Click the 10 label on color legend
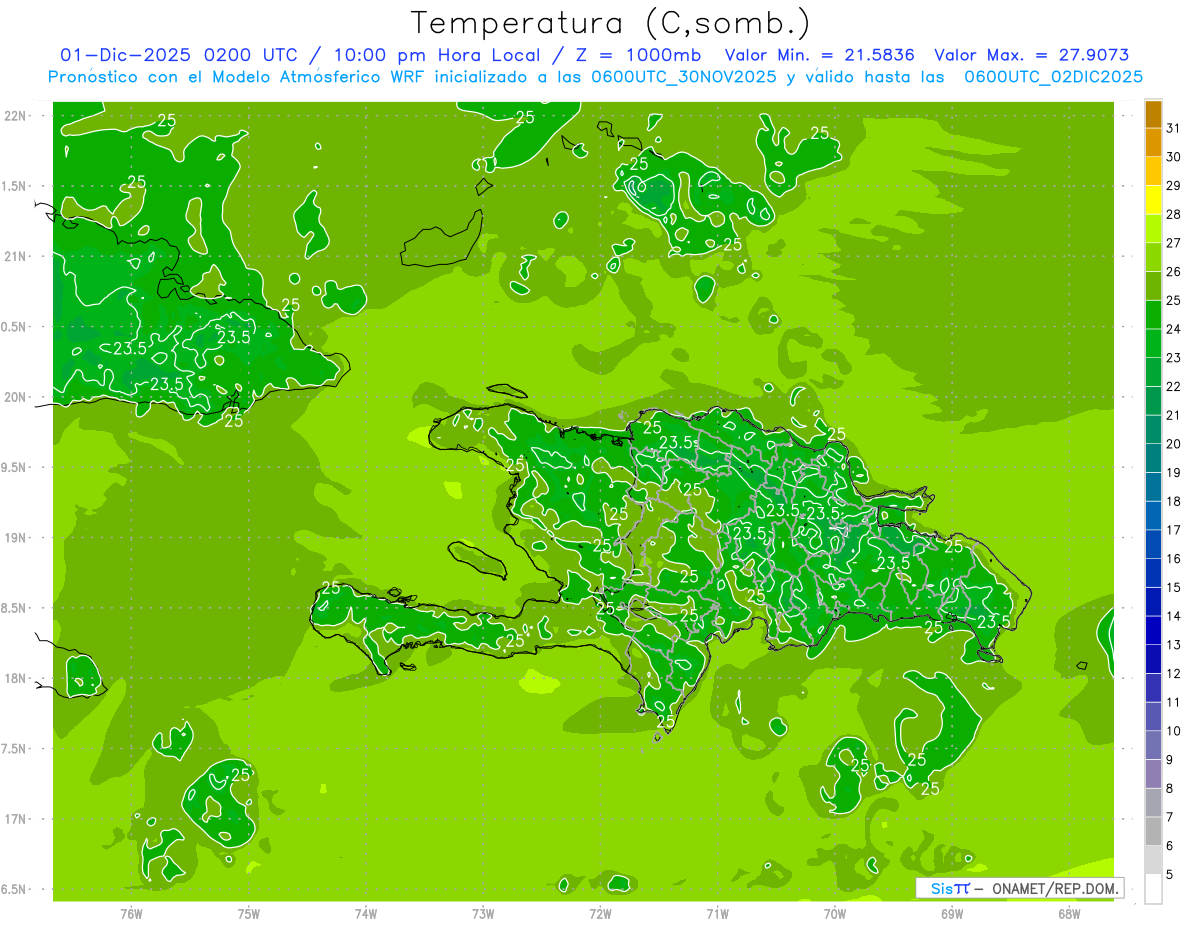Screen dimensions: 1200x927 point(1174,731)
